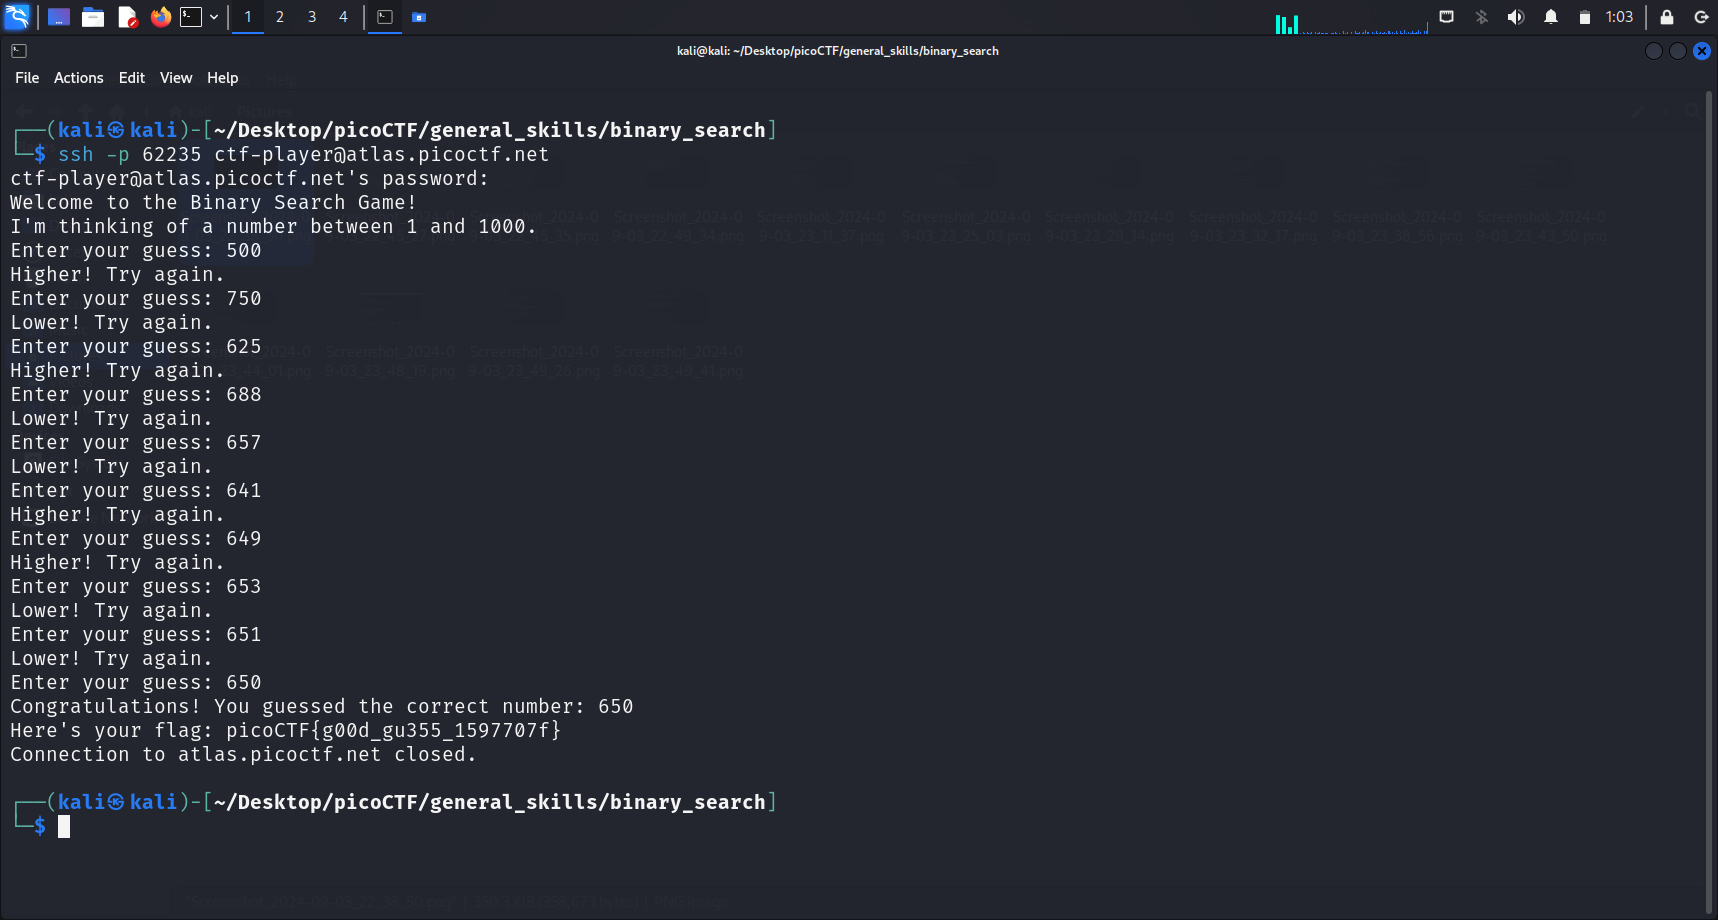Open the Actions menu
This screenshot has height=920, width=1718.
[x=78, y=78]
